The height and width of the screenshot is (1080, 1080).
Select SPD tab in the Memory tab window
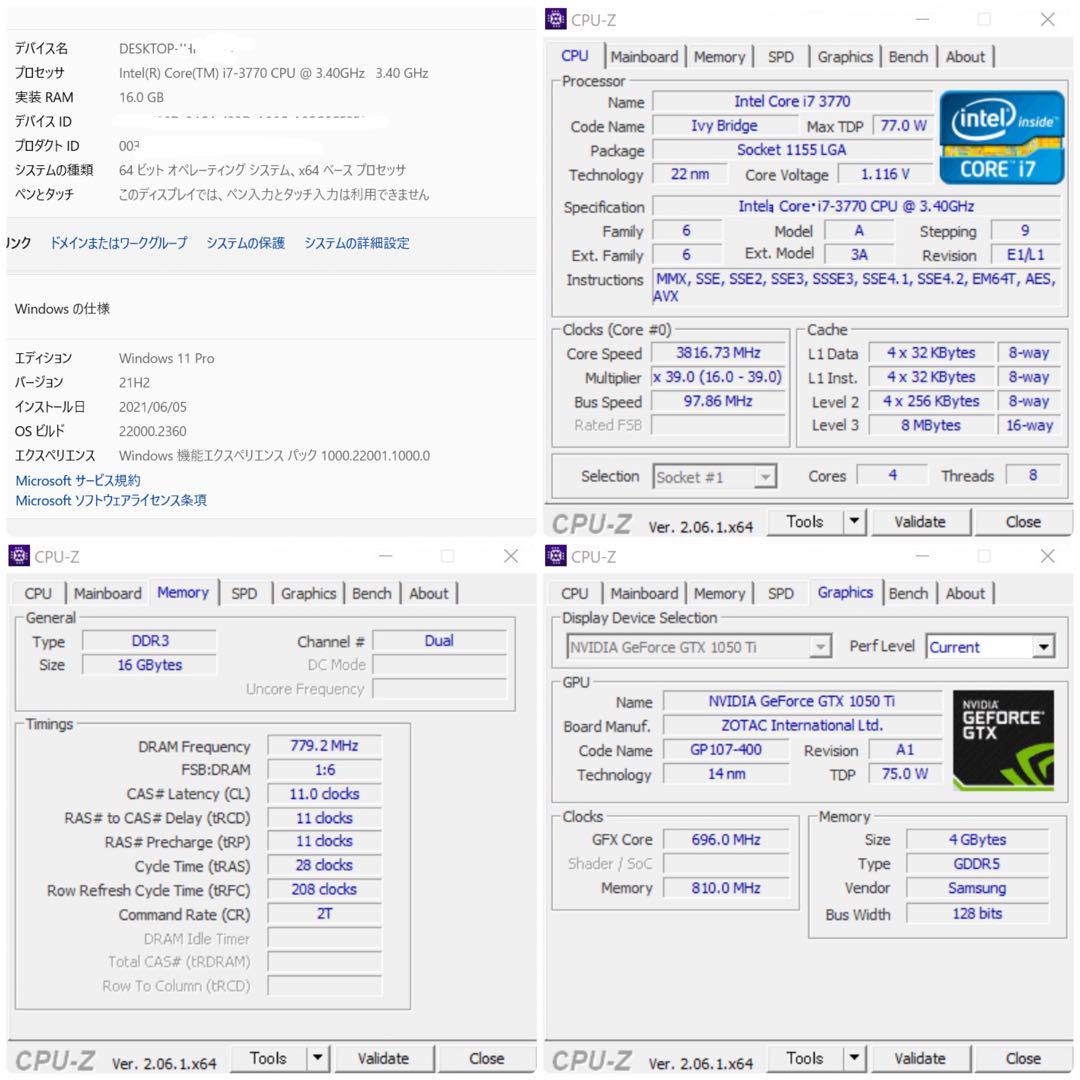coord(244,593)
